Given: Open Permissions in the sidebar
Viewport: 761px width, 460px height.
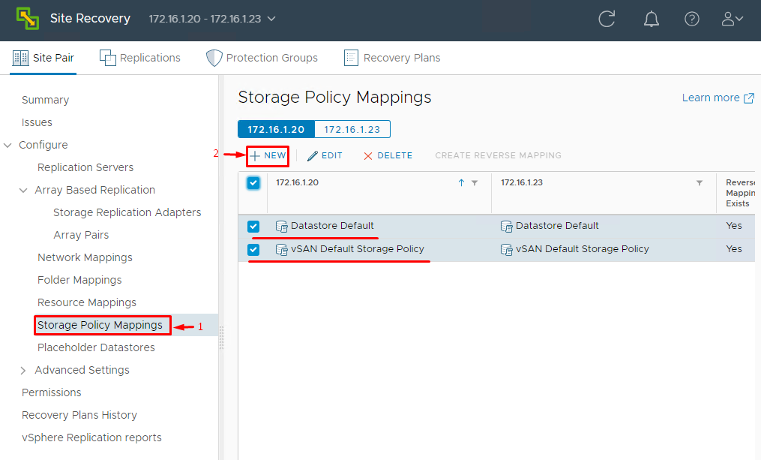Looking at the screenshot, I should pos(51,392).
